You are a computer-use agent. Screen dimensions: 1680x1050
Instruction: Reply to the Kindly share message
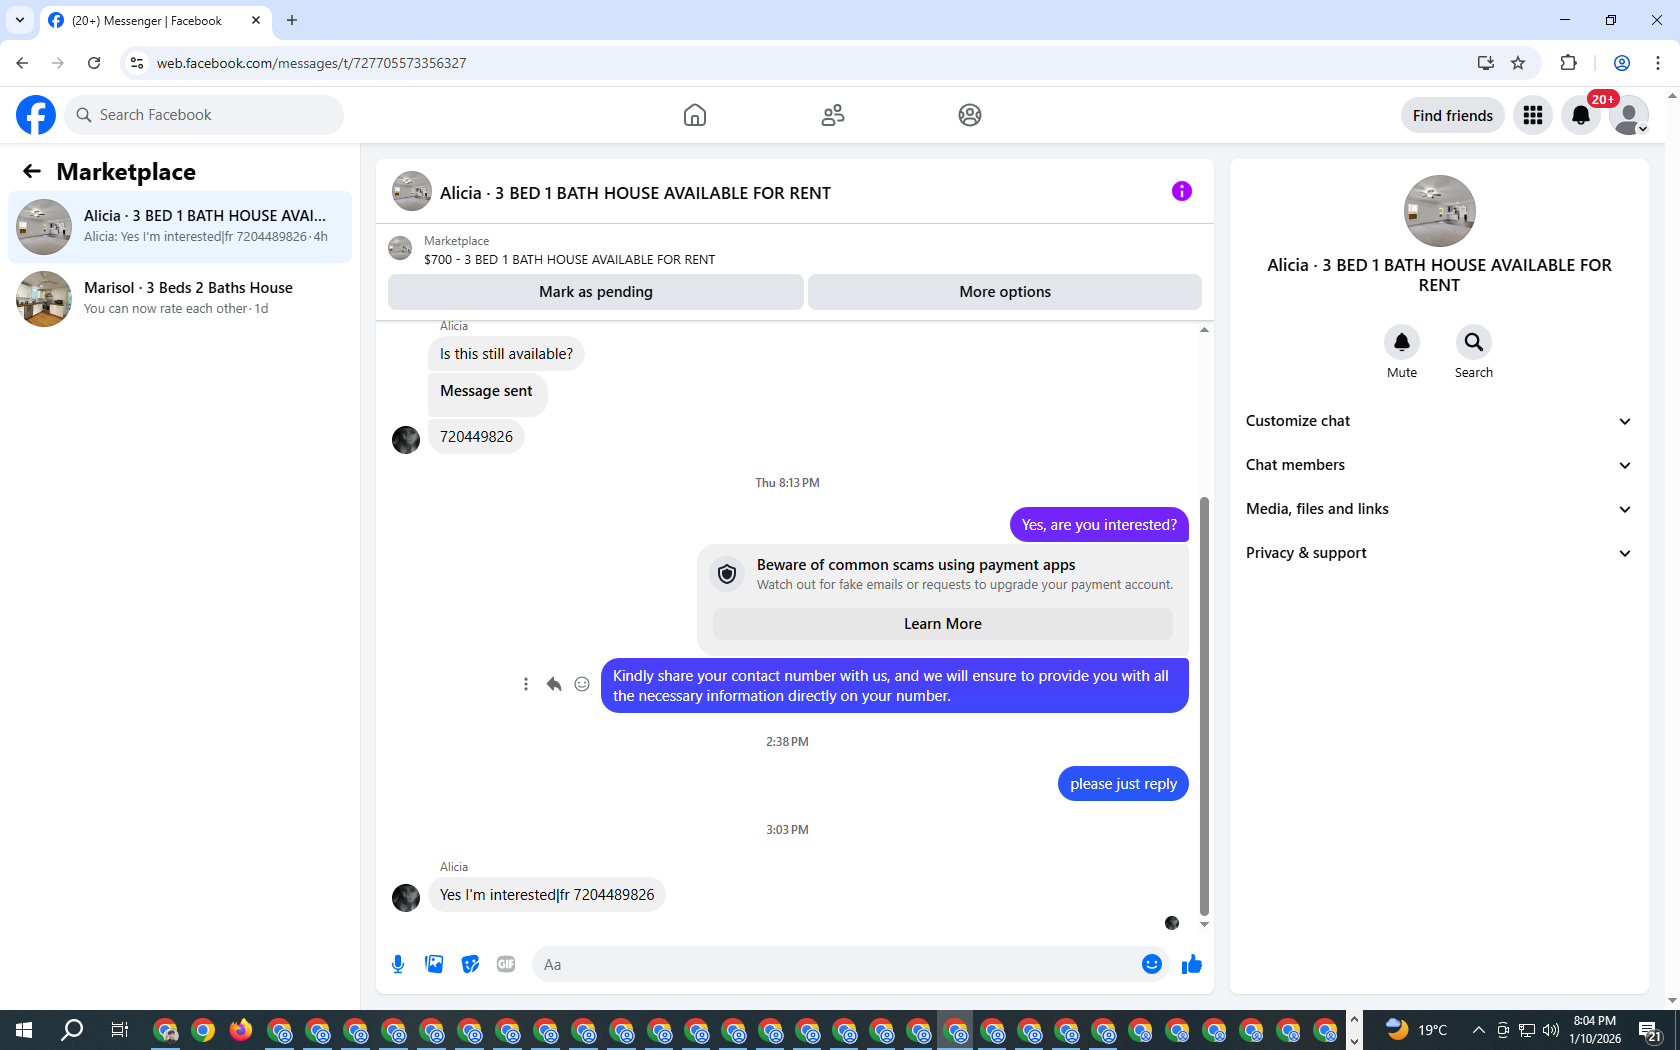[554, 684]
